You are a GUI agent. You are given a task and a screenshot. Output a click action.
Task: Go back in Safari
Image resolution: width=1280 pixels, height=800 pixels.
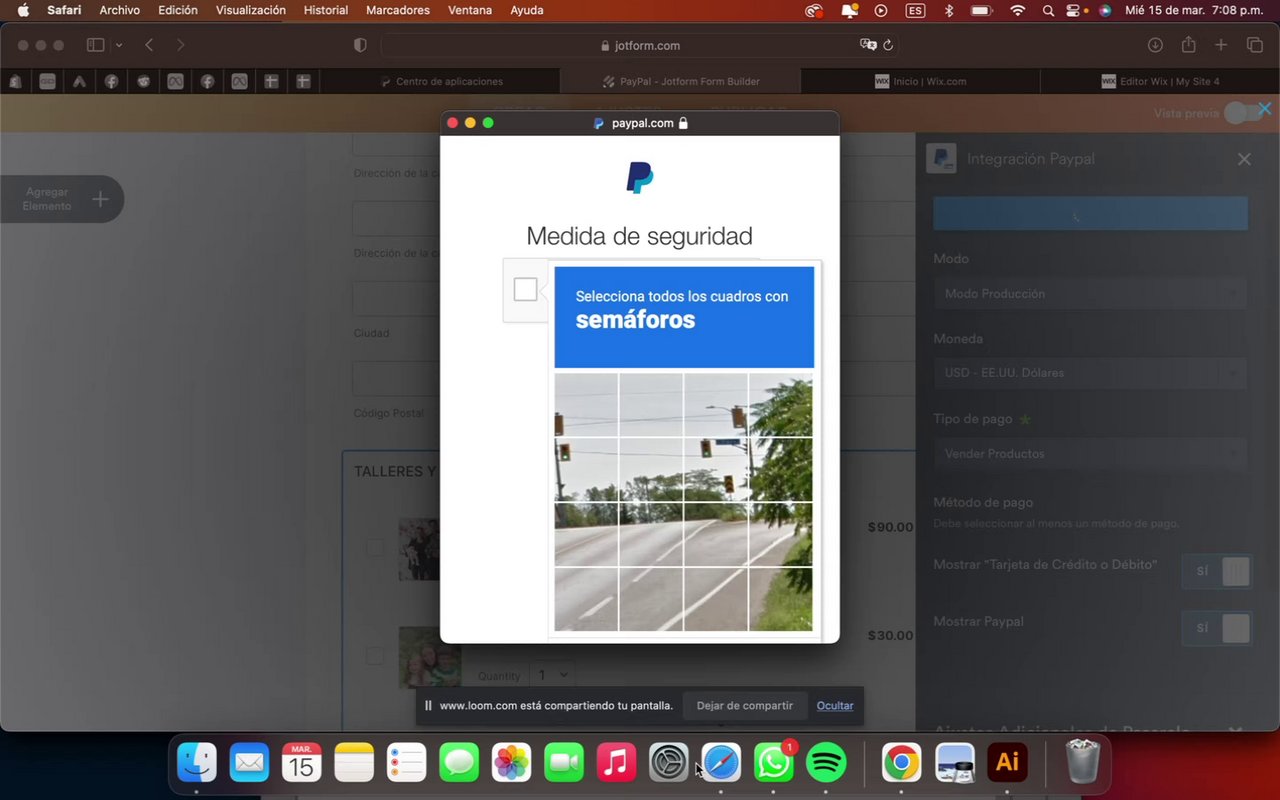point(149,45)
